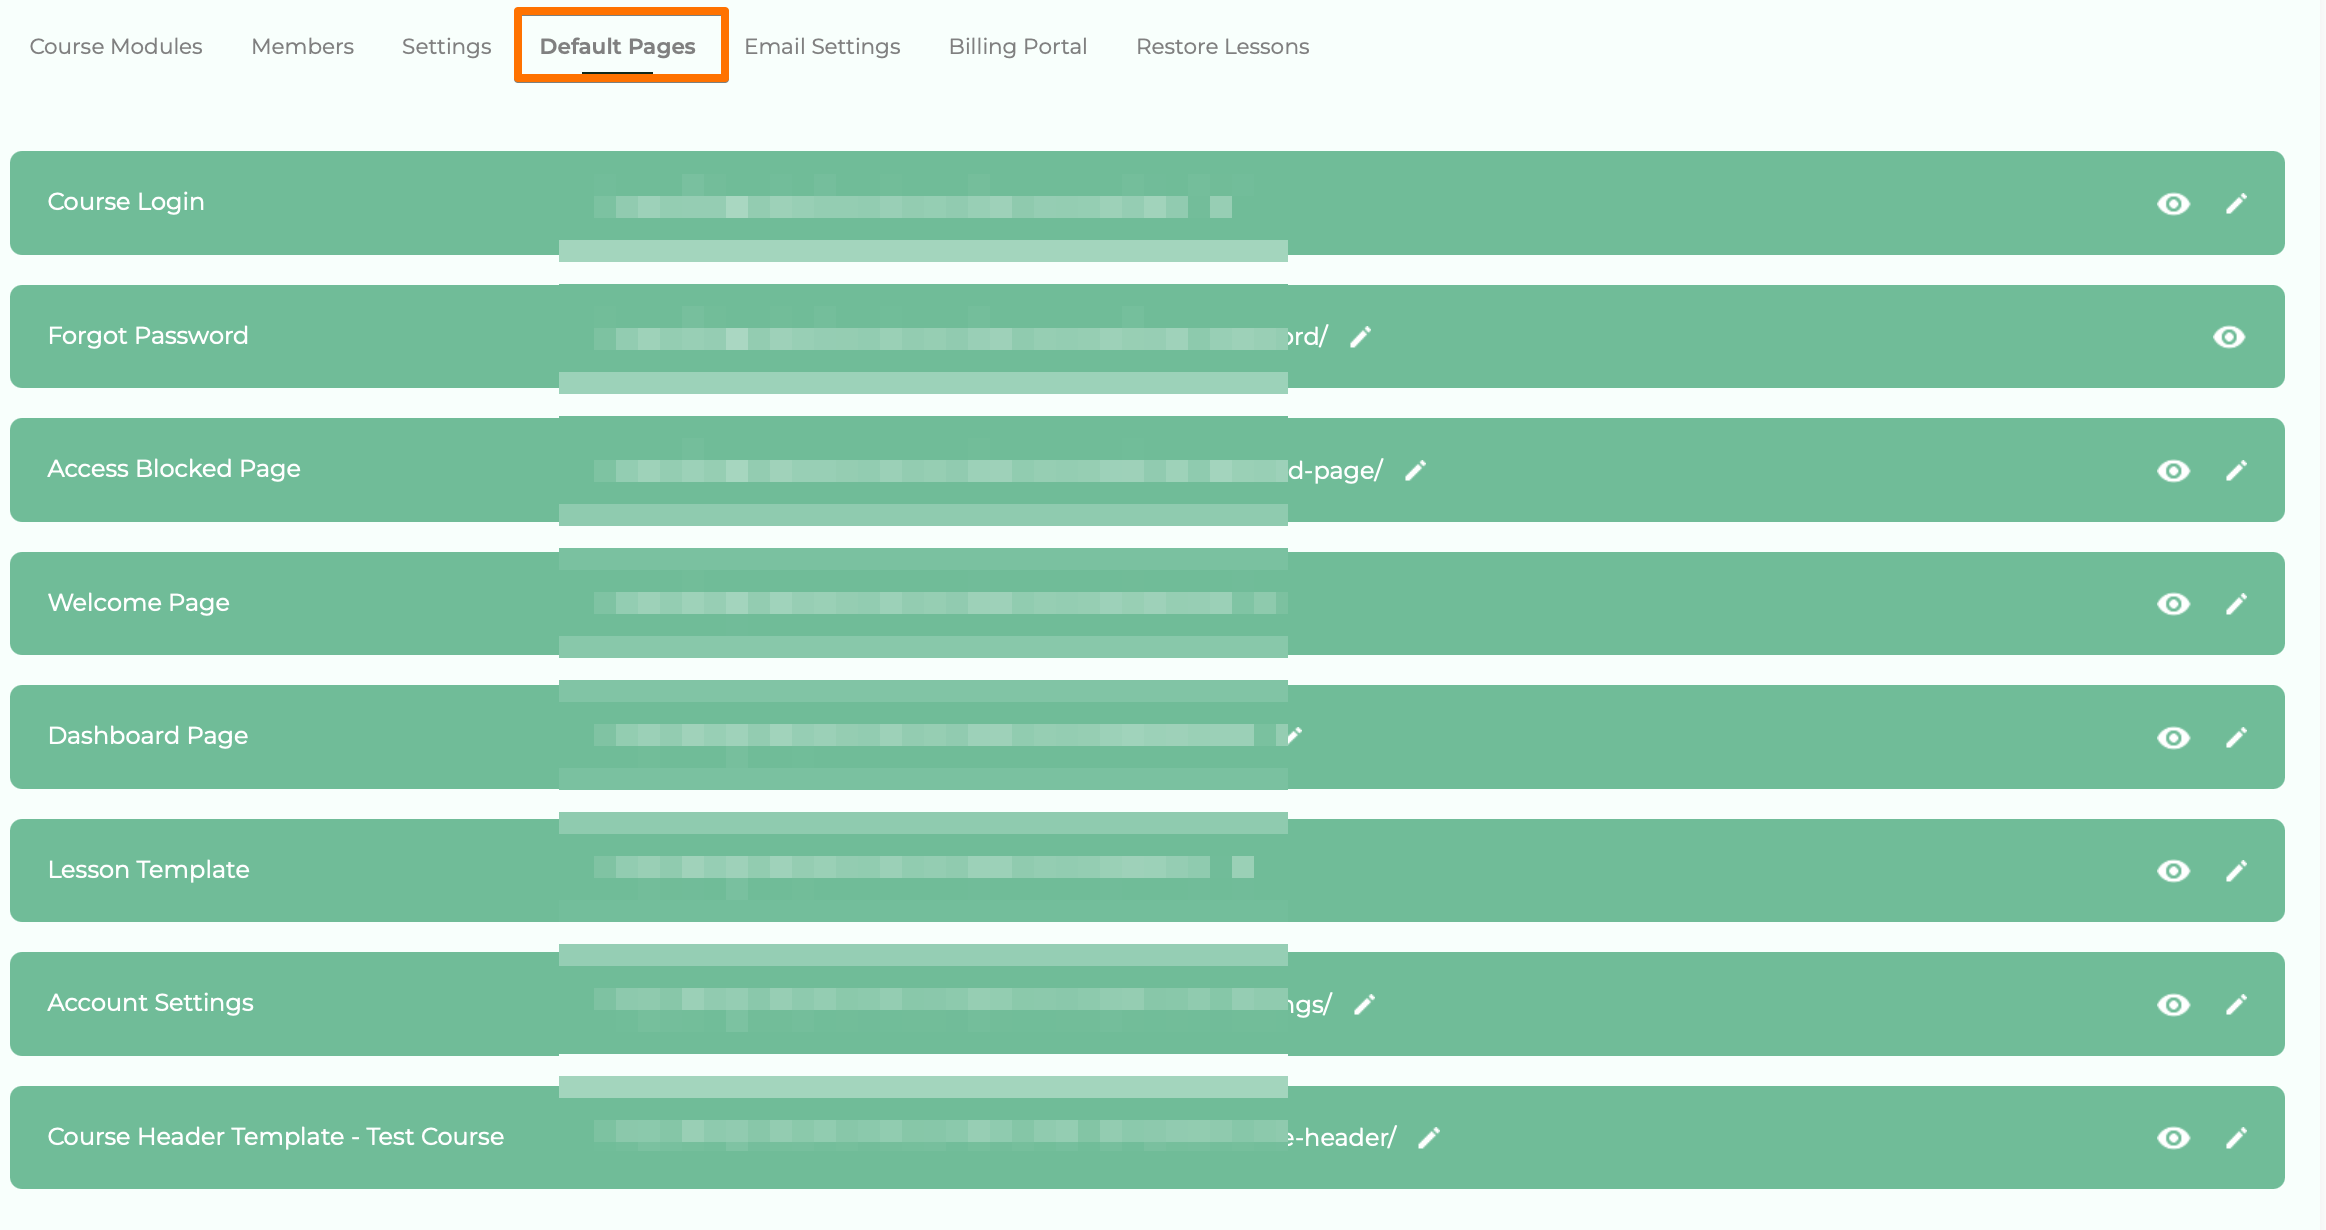Edit Course Header Template with right pencil
The height and width of the screenshot is (1230, 2326).
[x=2236, y=1138]
